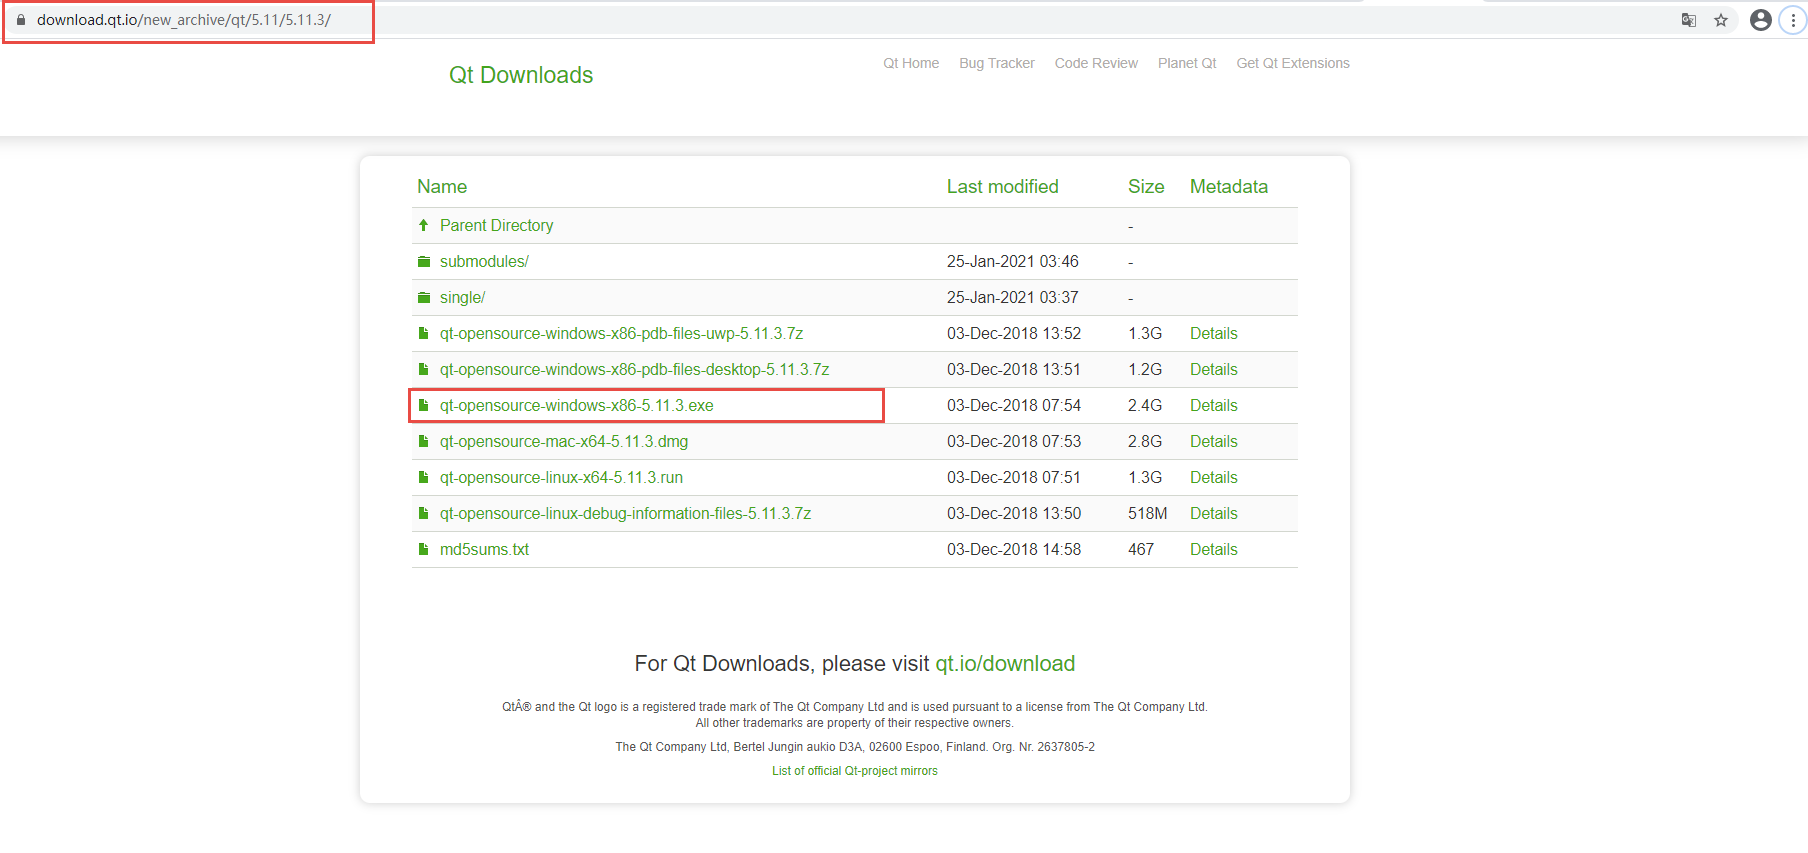This screenshot has height=853, width=1808.
Task: Open Get Qt Extensions navigation link
Action: pos(1293,63)
